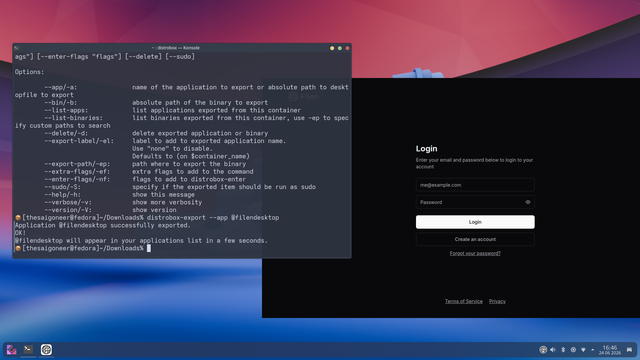Screen dimensions: 640x360
Task: Click 'Application @filendesktop successfully exported.' line
Action: click(x=103, y=225)
